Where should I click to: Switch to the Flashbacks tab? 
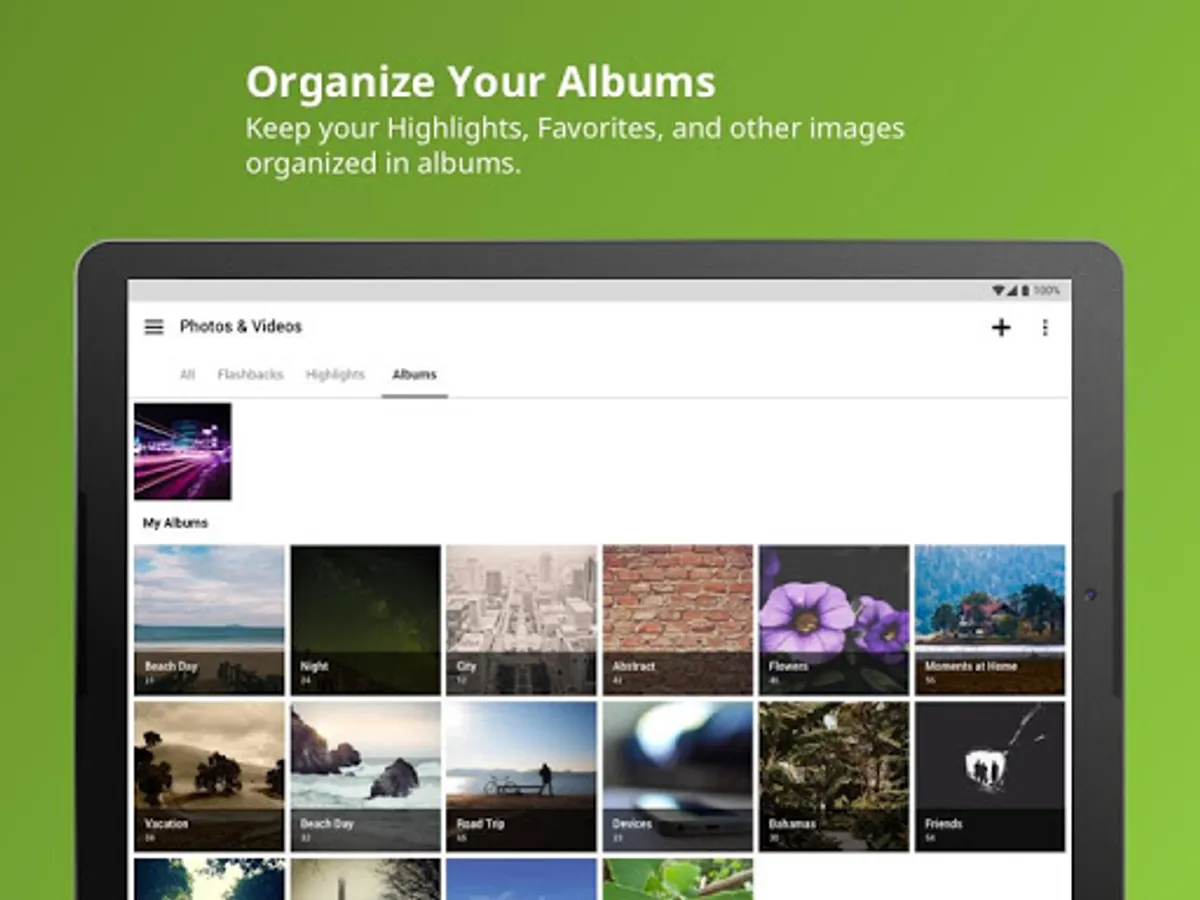[250, 374]
